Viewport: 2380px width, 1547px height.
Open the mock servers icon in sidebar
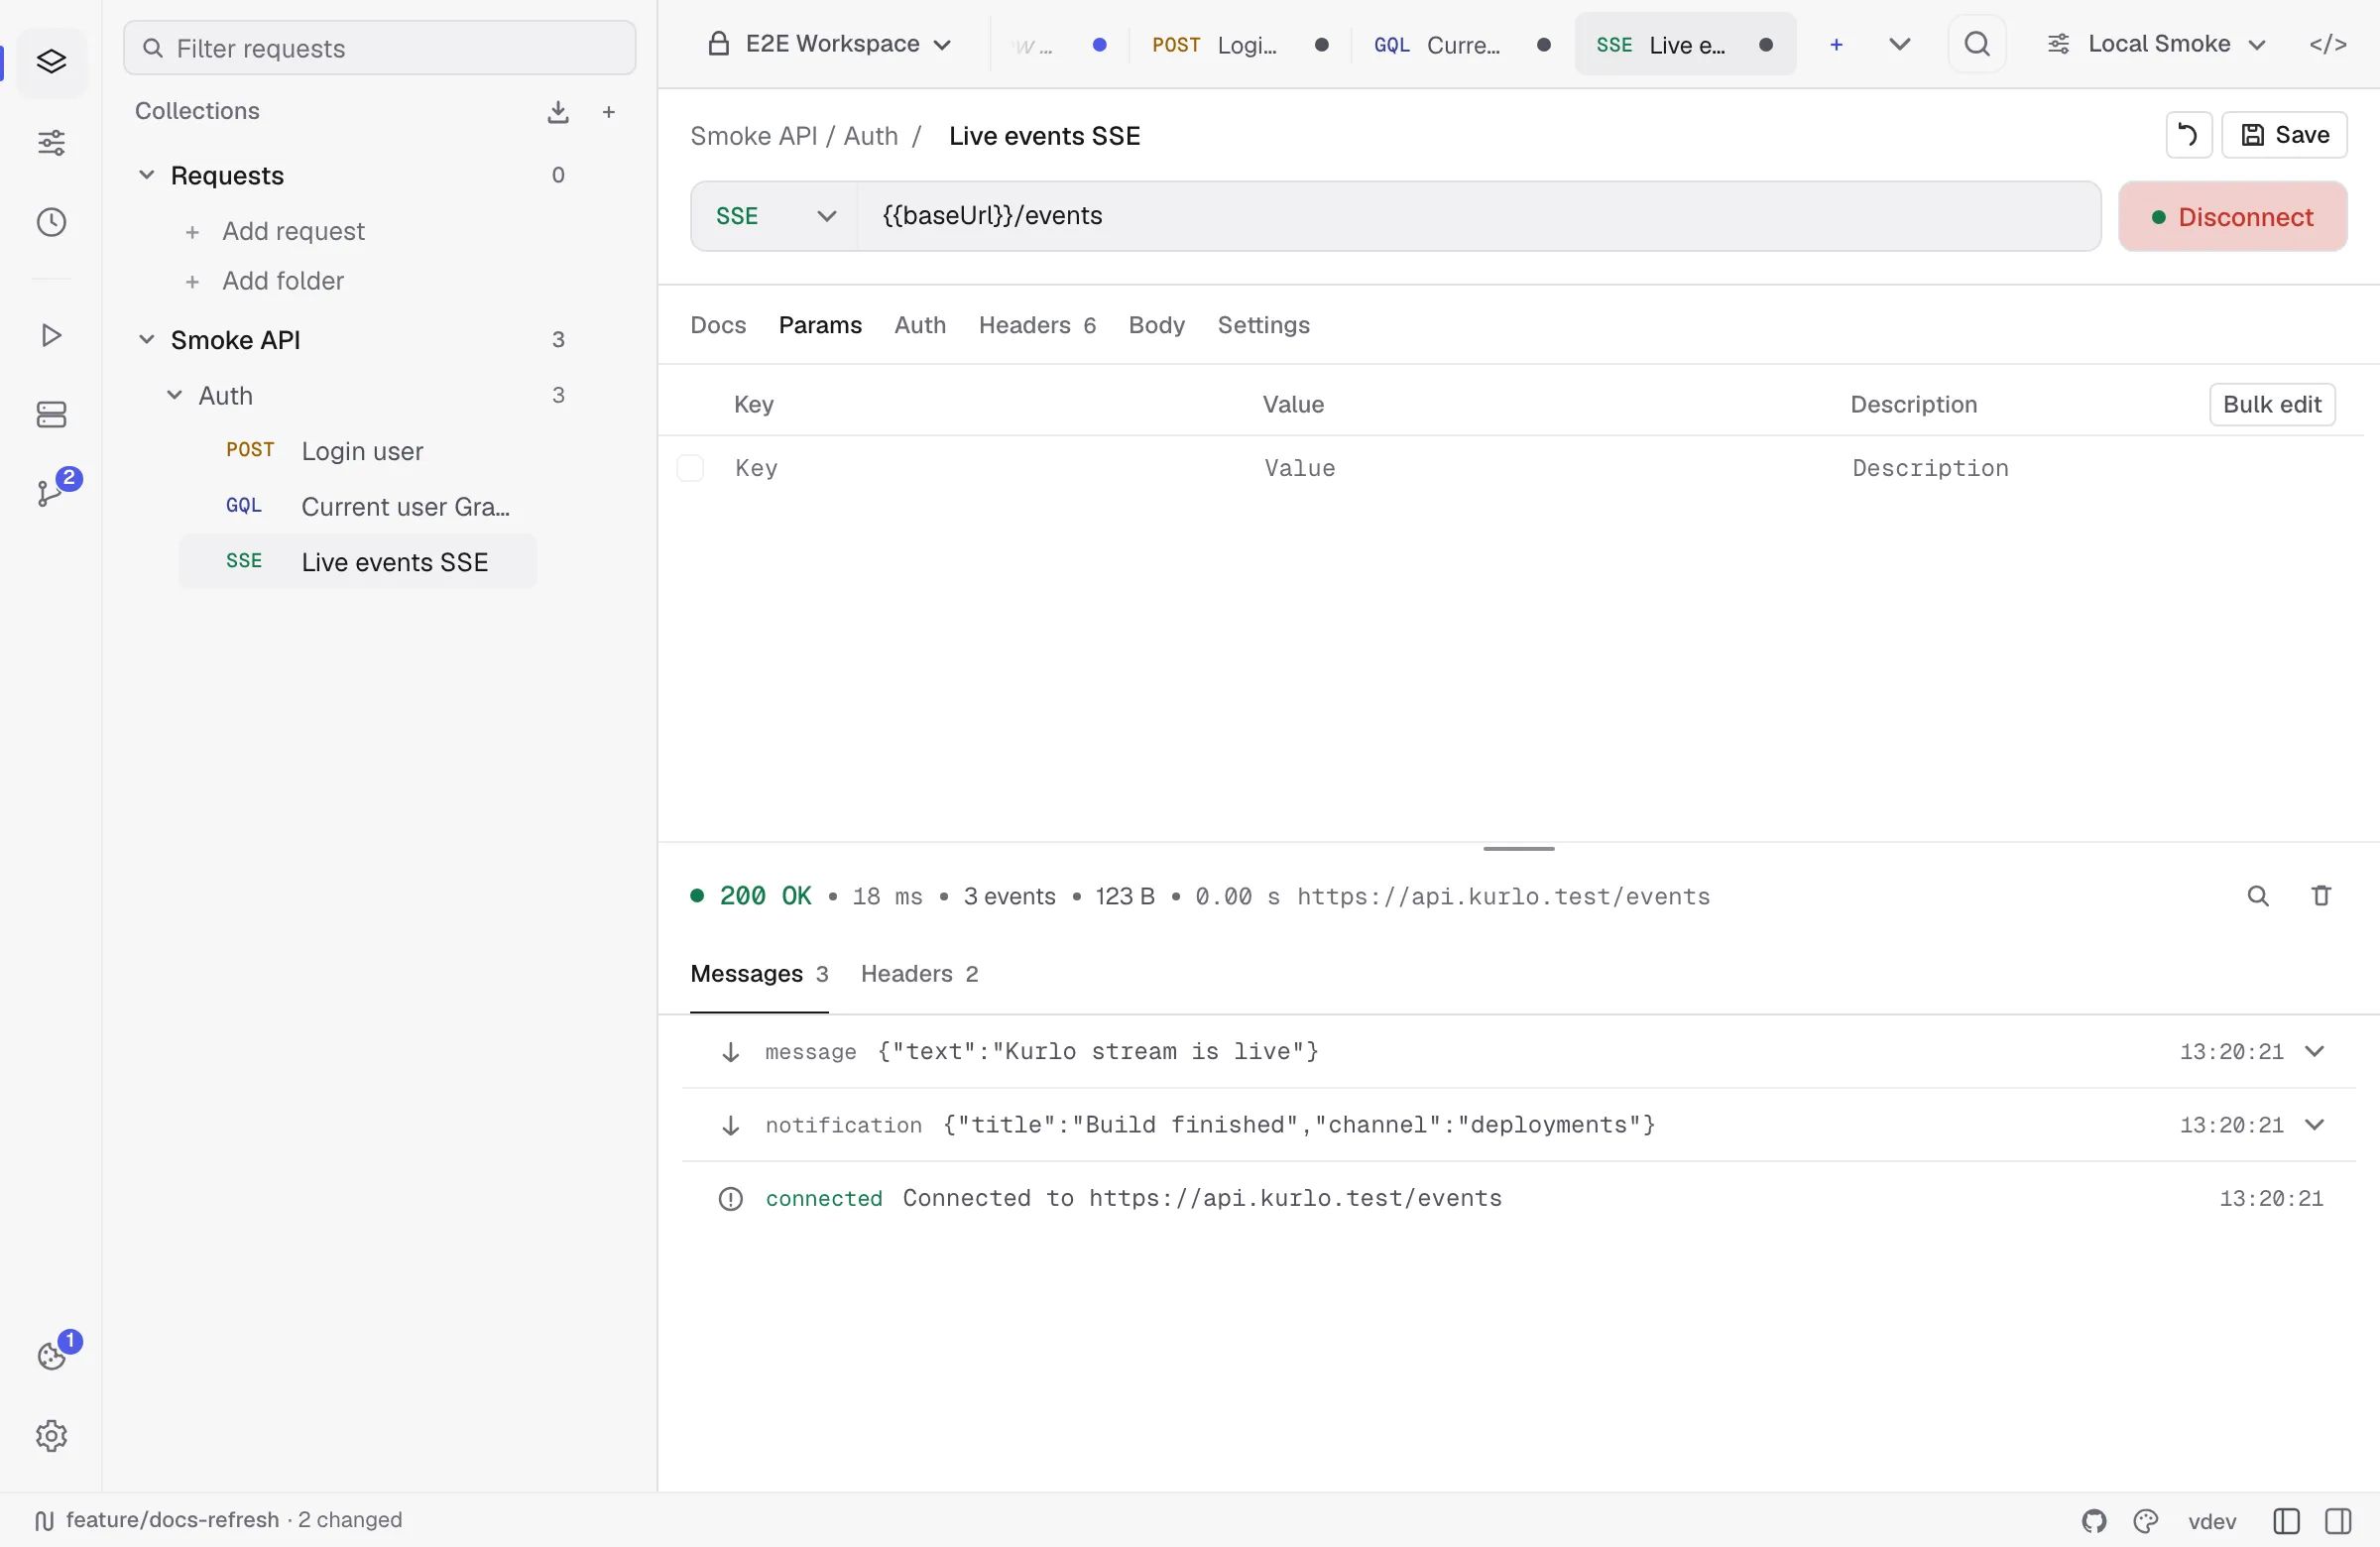pos(51,414)
